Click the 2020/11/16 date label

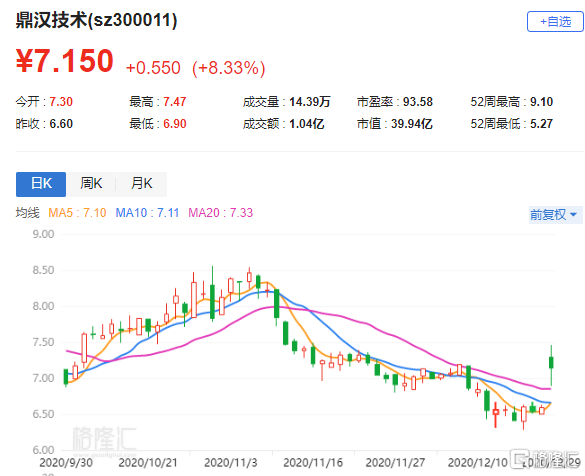coord(313,463)
